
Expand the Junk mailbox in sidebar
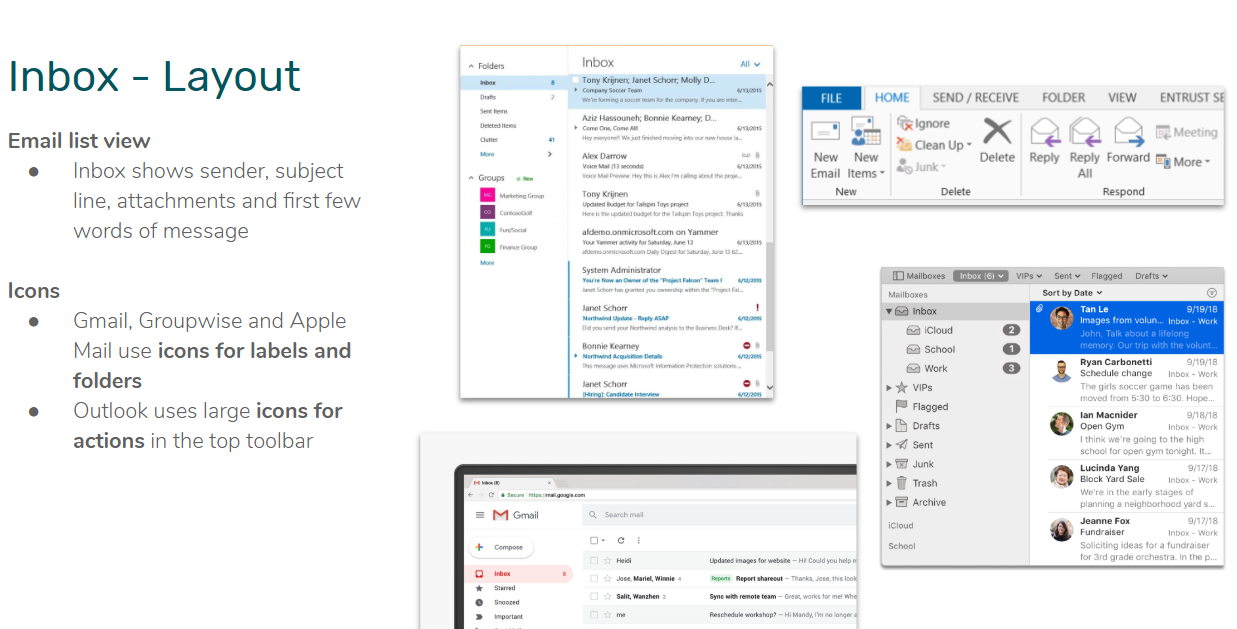coord(889,464)
